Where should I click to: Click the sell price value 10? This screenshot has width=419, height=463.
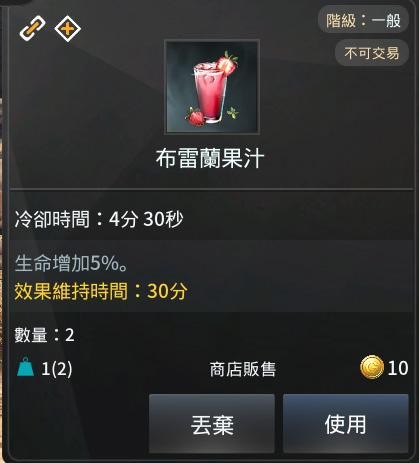(x=398, y=368)
